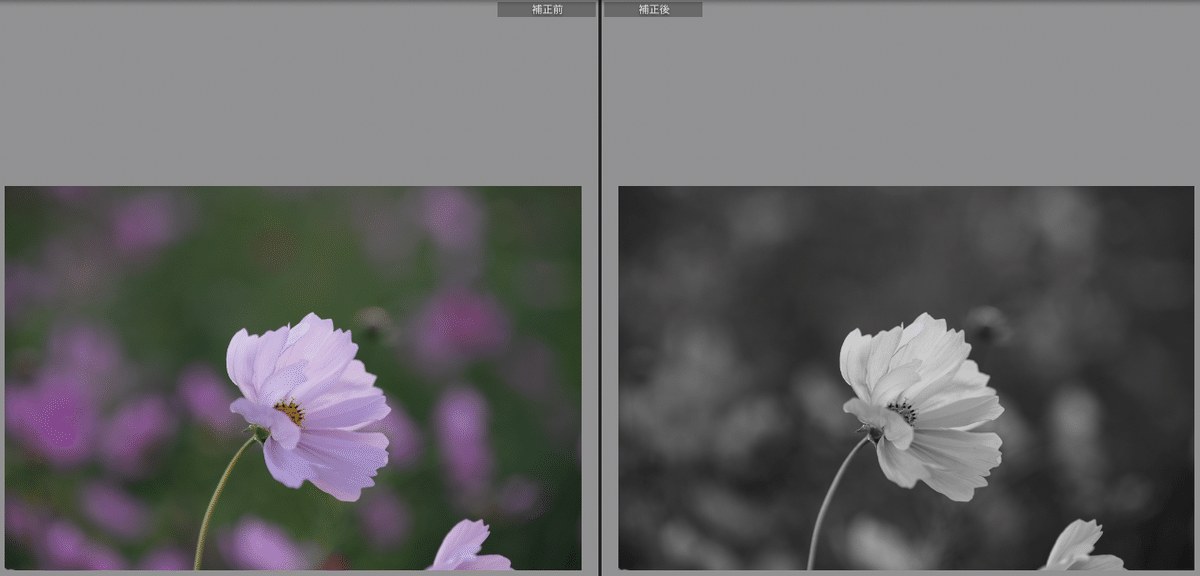Click the gray stem in the monochrome photo
This screenshot has height=576, width=1200.
(829, 500)
